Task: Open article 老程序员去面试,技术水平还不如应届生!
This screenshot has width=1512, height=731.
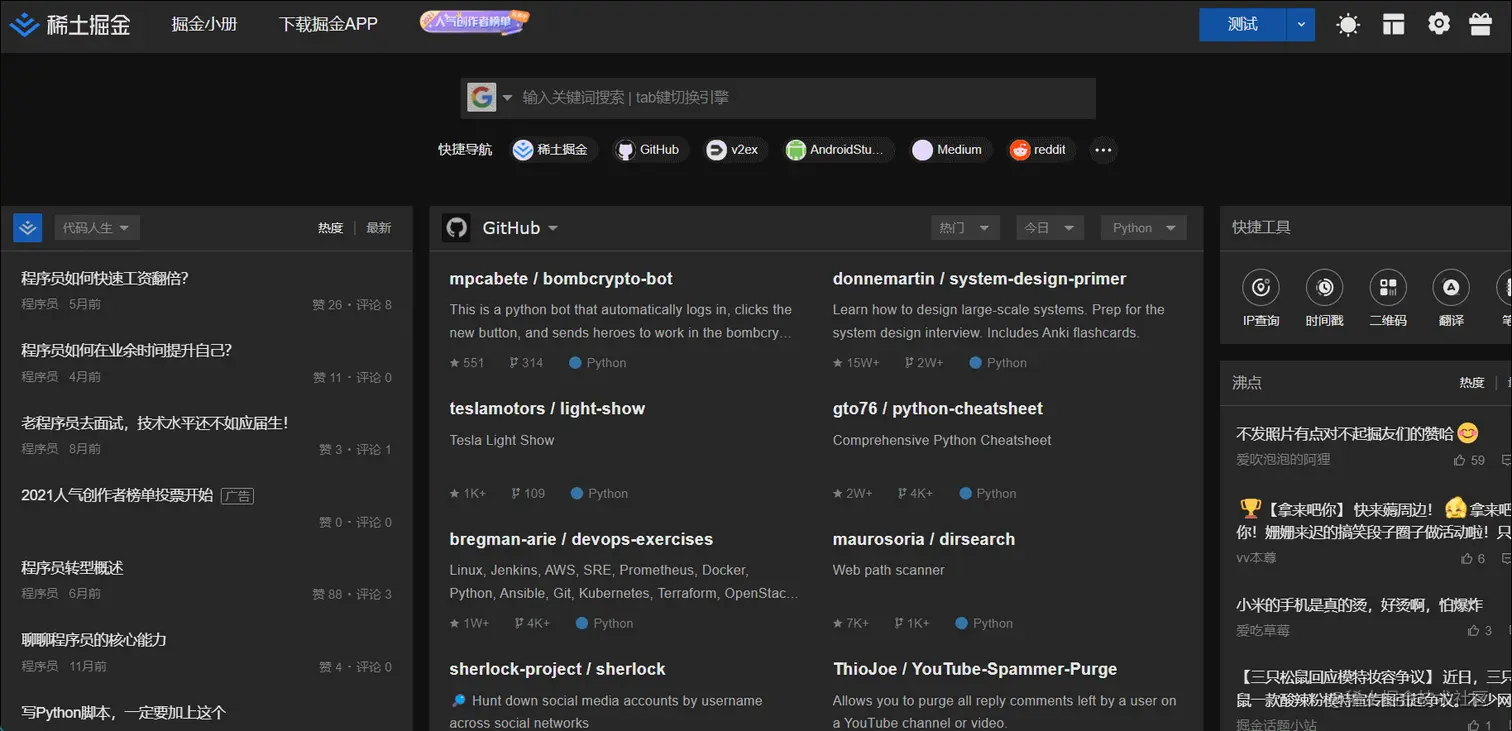Action: 155,423
